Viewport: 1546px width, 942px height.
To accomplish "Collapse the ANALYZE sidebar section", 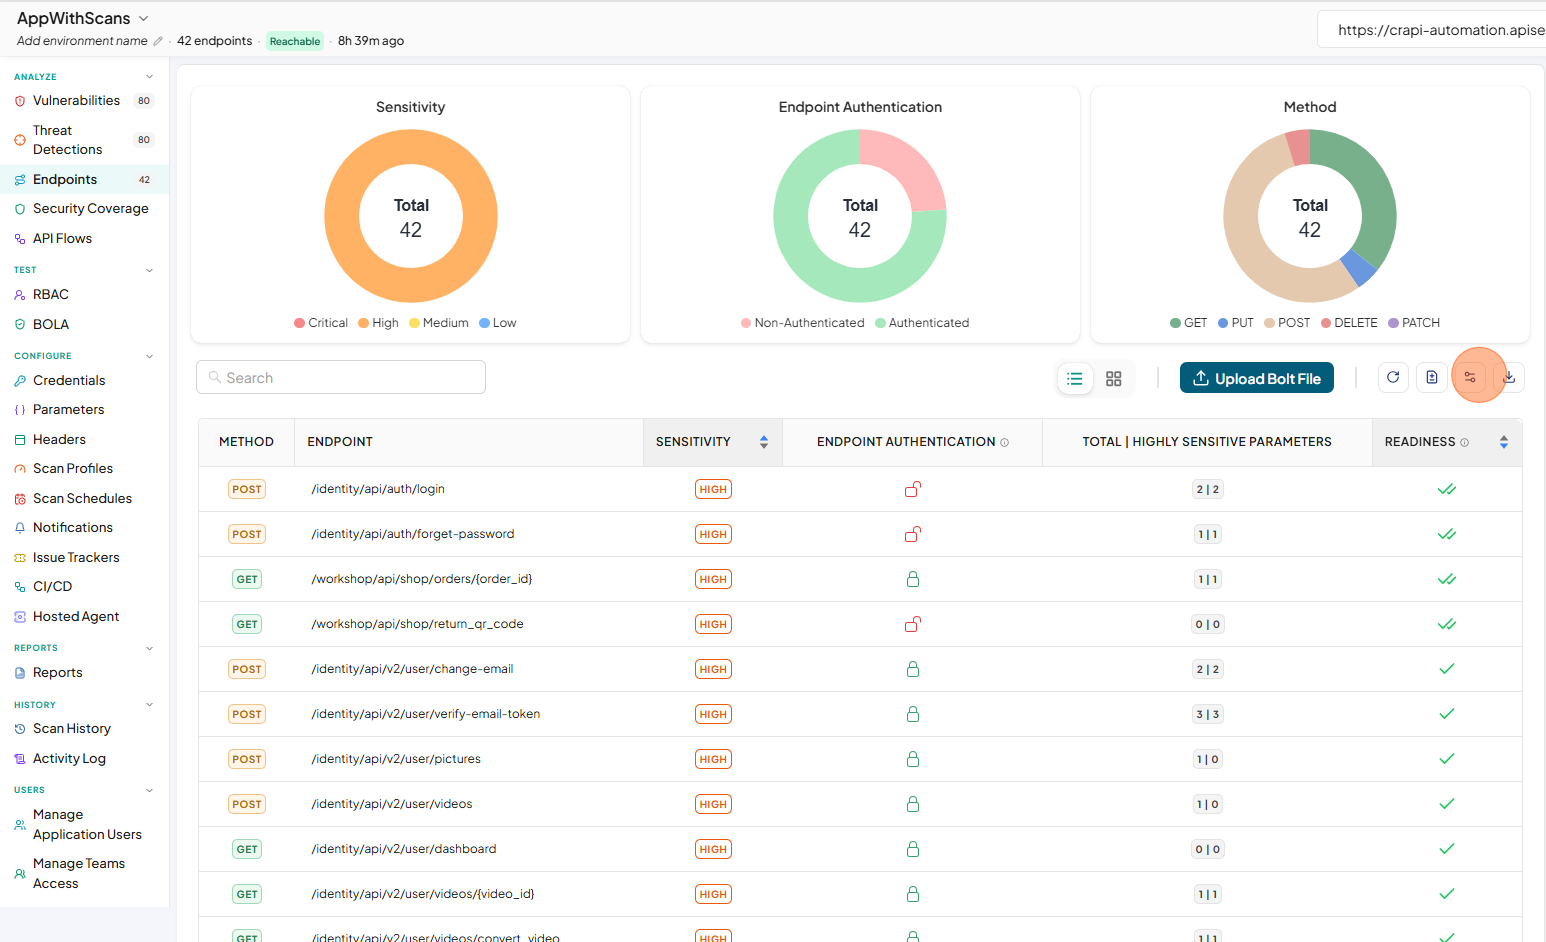I will (x=150, y=77).
